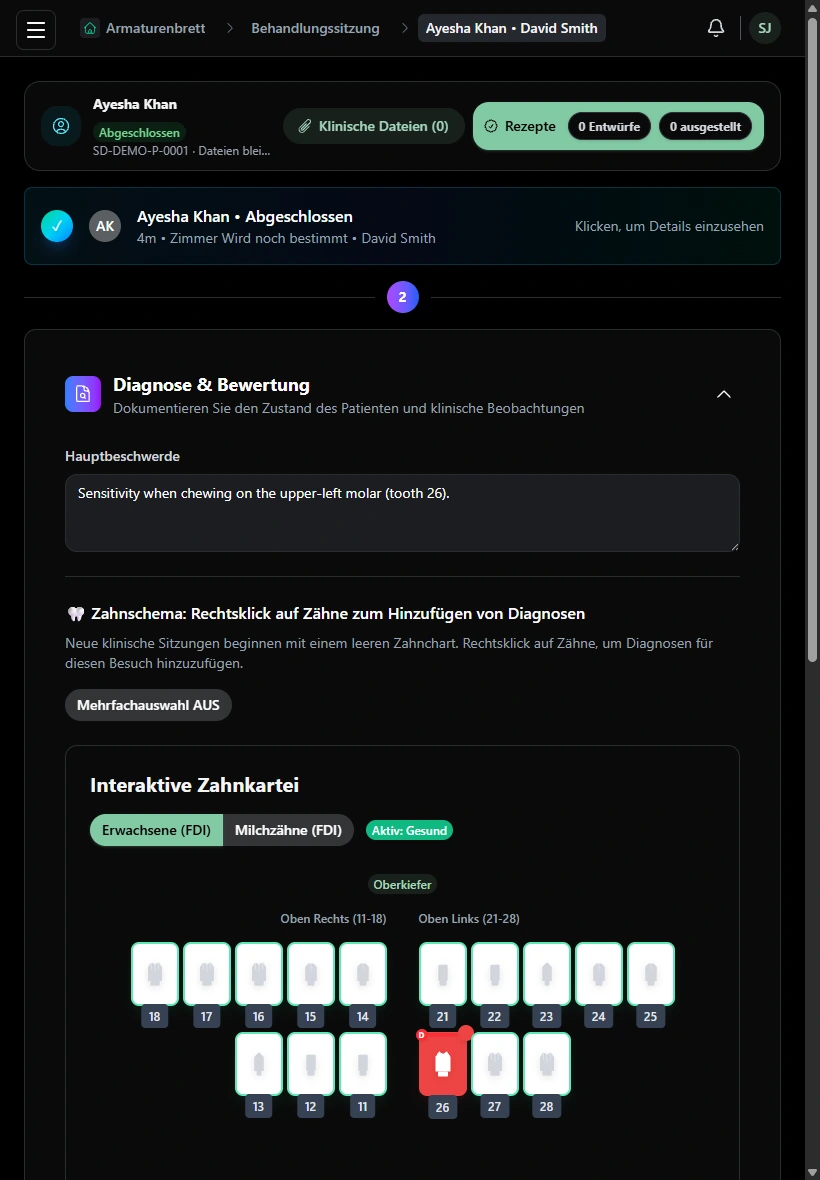
Task: Switch to Erwachsene (FDI) tab
Action: coord(156,830)
